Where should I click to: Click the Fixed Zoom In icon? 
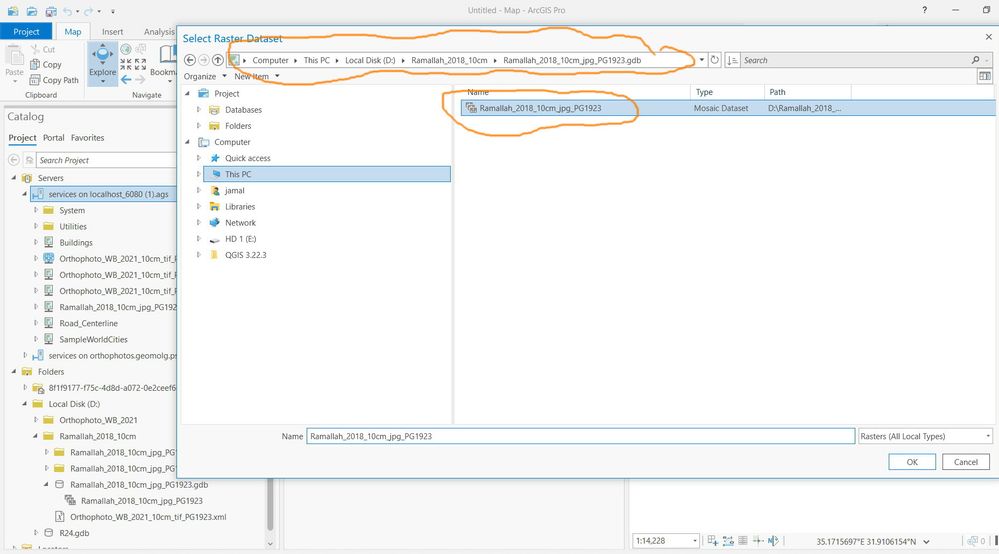pos(126,64)
